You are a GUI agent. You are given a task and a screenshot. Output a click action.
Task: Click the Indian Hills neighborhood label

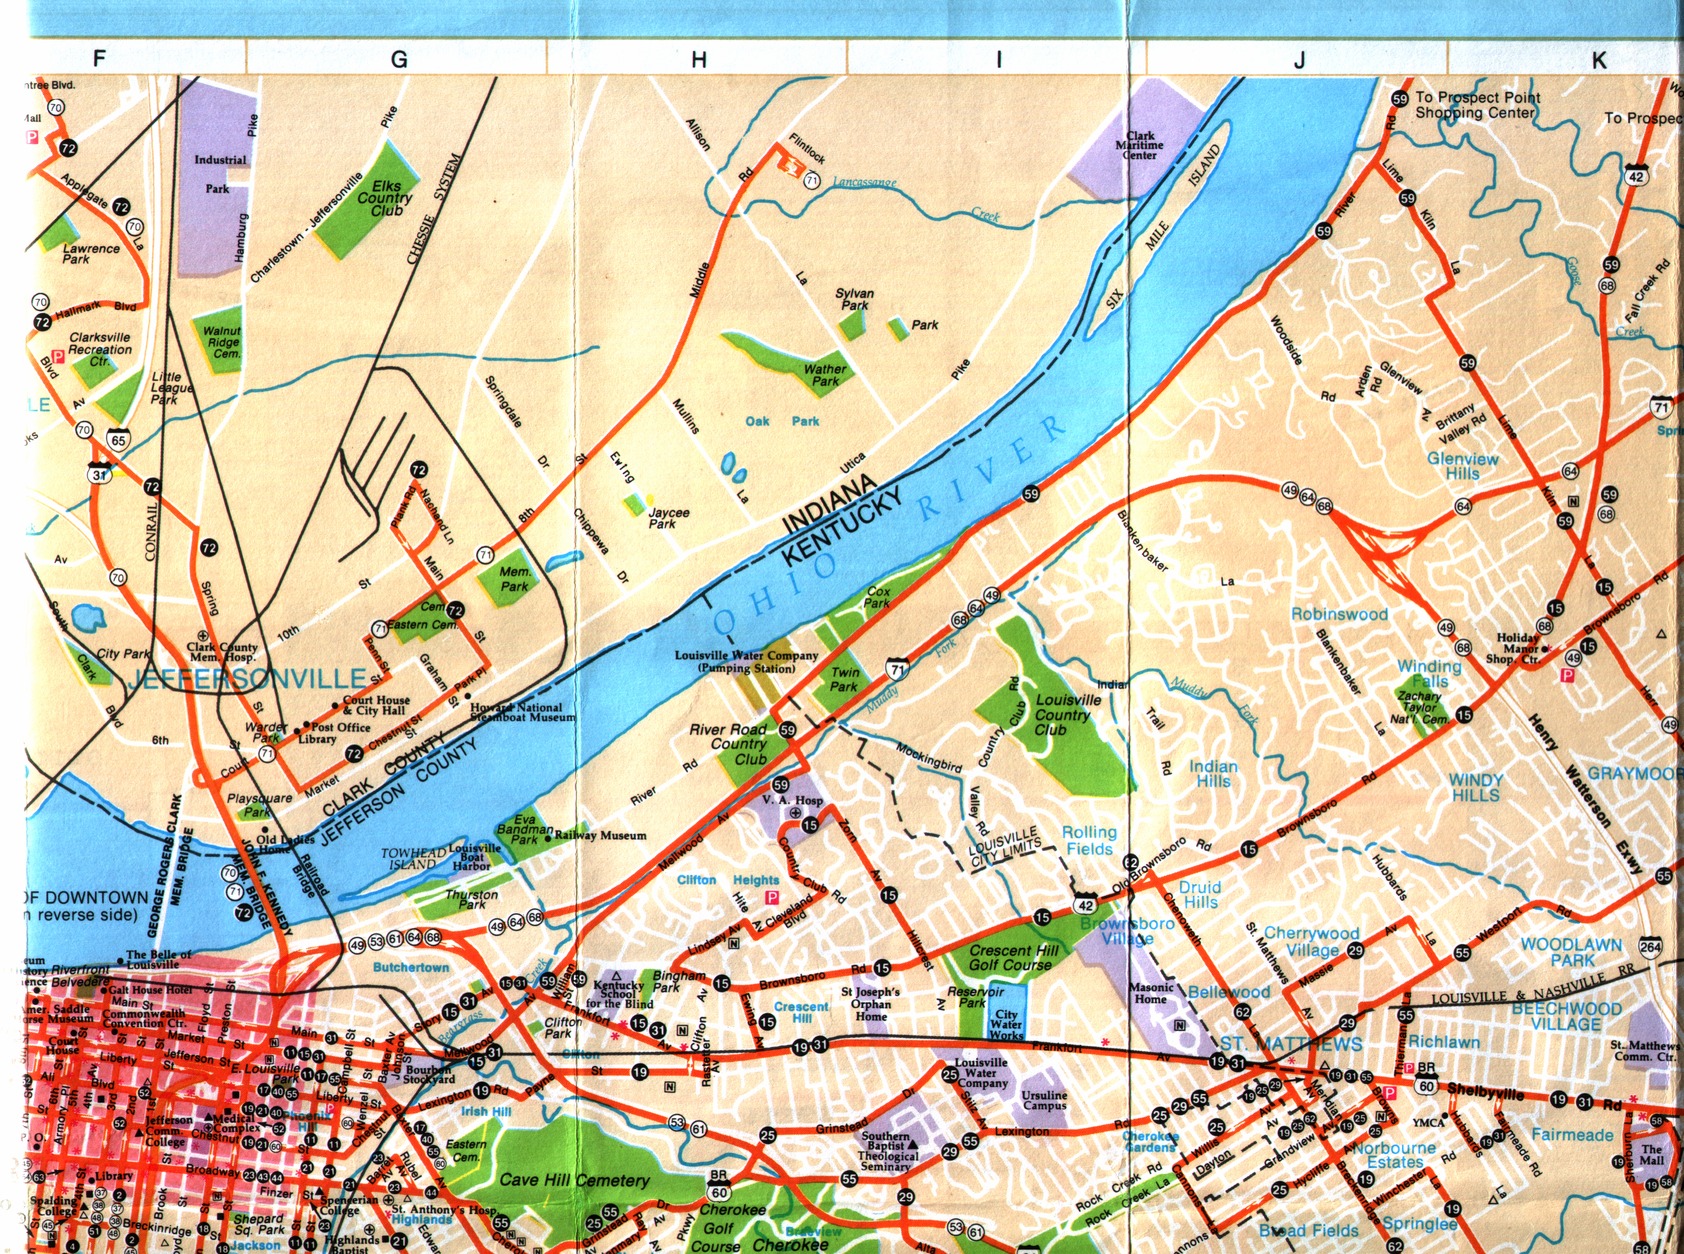[1213, 774]
